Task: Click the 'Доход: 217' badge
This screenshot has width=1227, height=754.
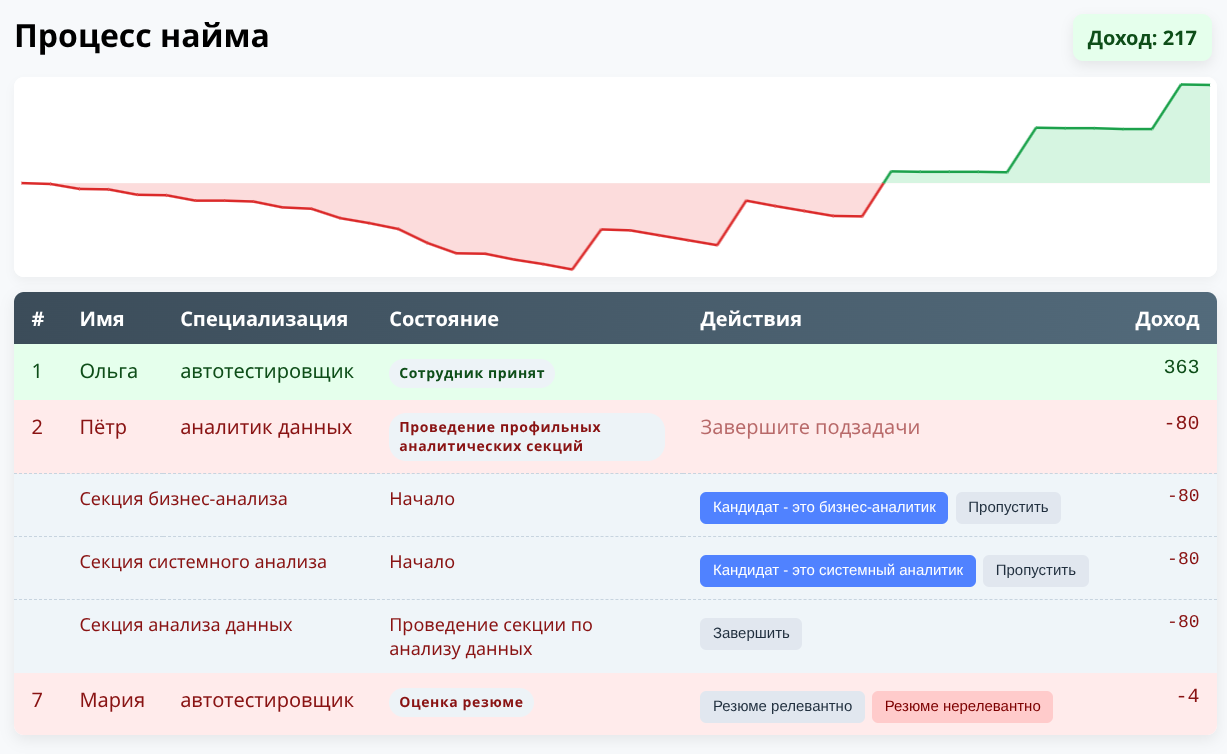Action: click(1141, 38)
